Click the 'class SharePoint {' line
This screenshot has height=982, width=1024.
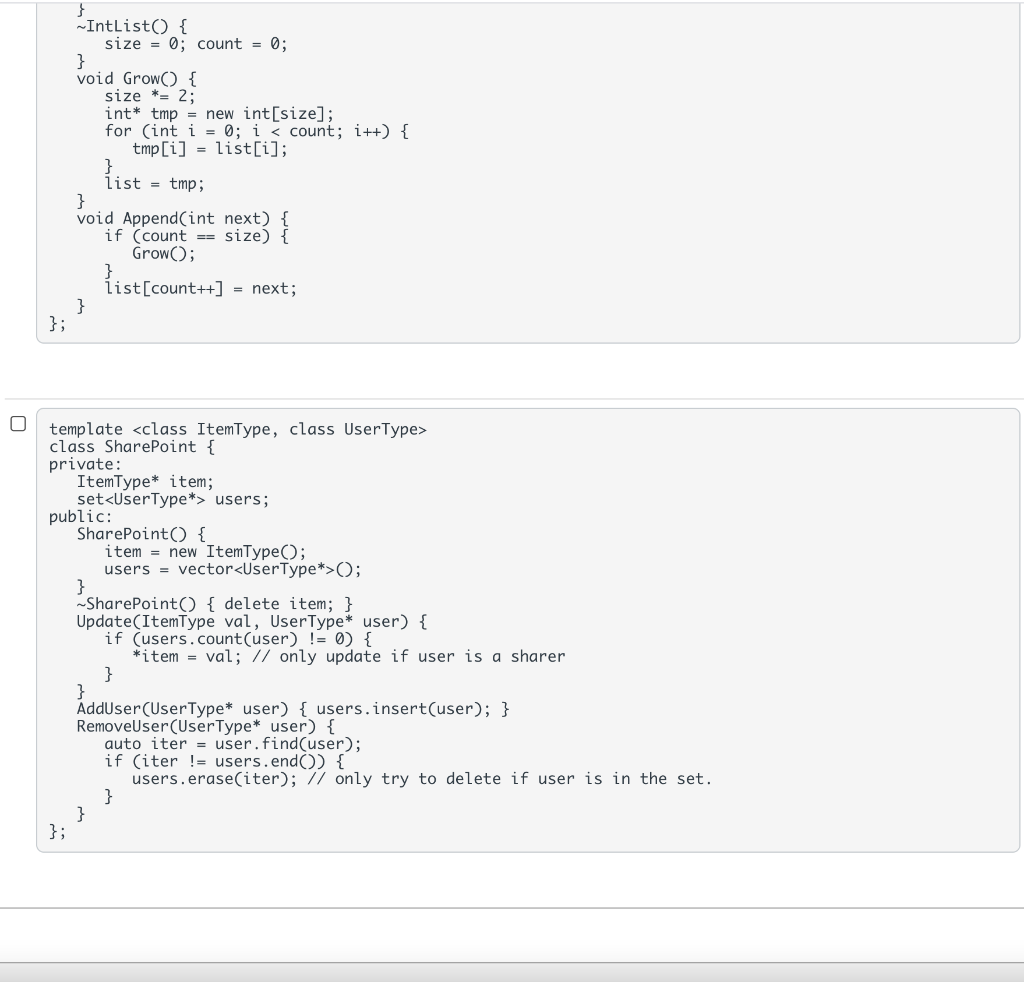tap(132, 447)
